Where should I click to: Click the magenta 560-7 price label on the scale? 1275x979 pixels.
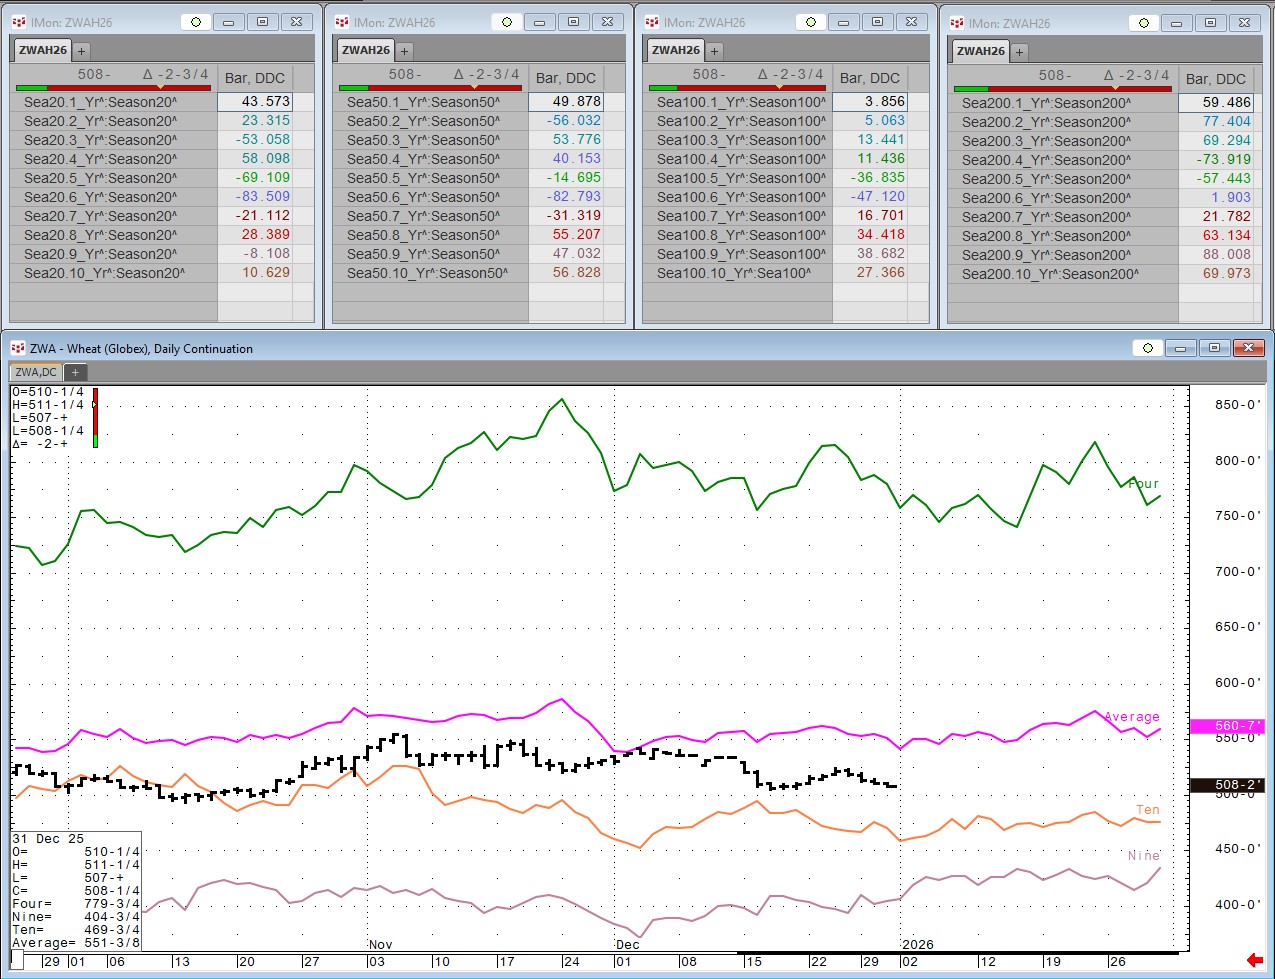(1239, 726)
